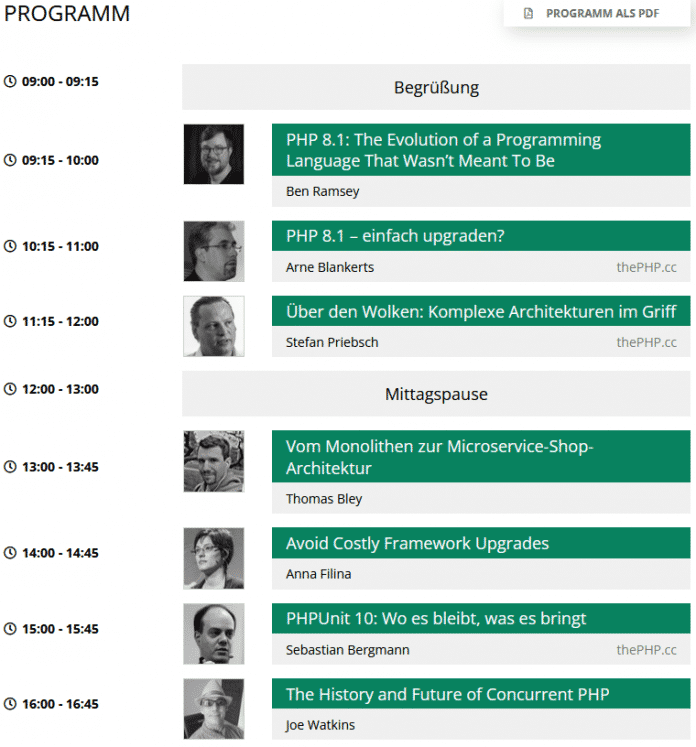Open the PHP 8.1 – einfach upgraden talk

(395, 236)
